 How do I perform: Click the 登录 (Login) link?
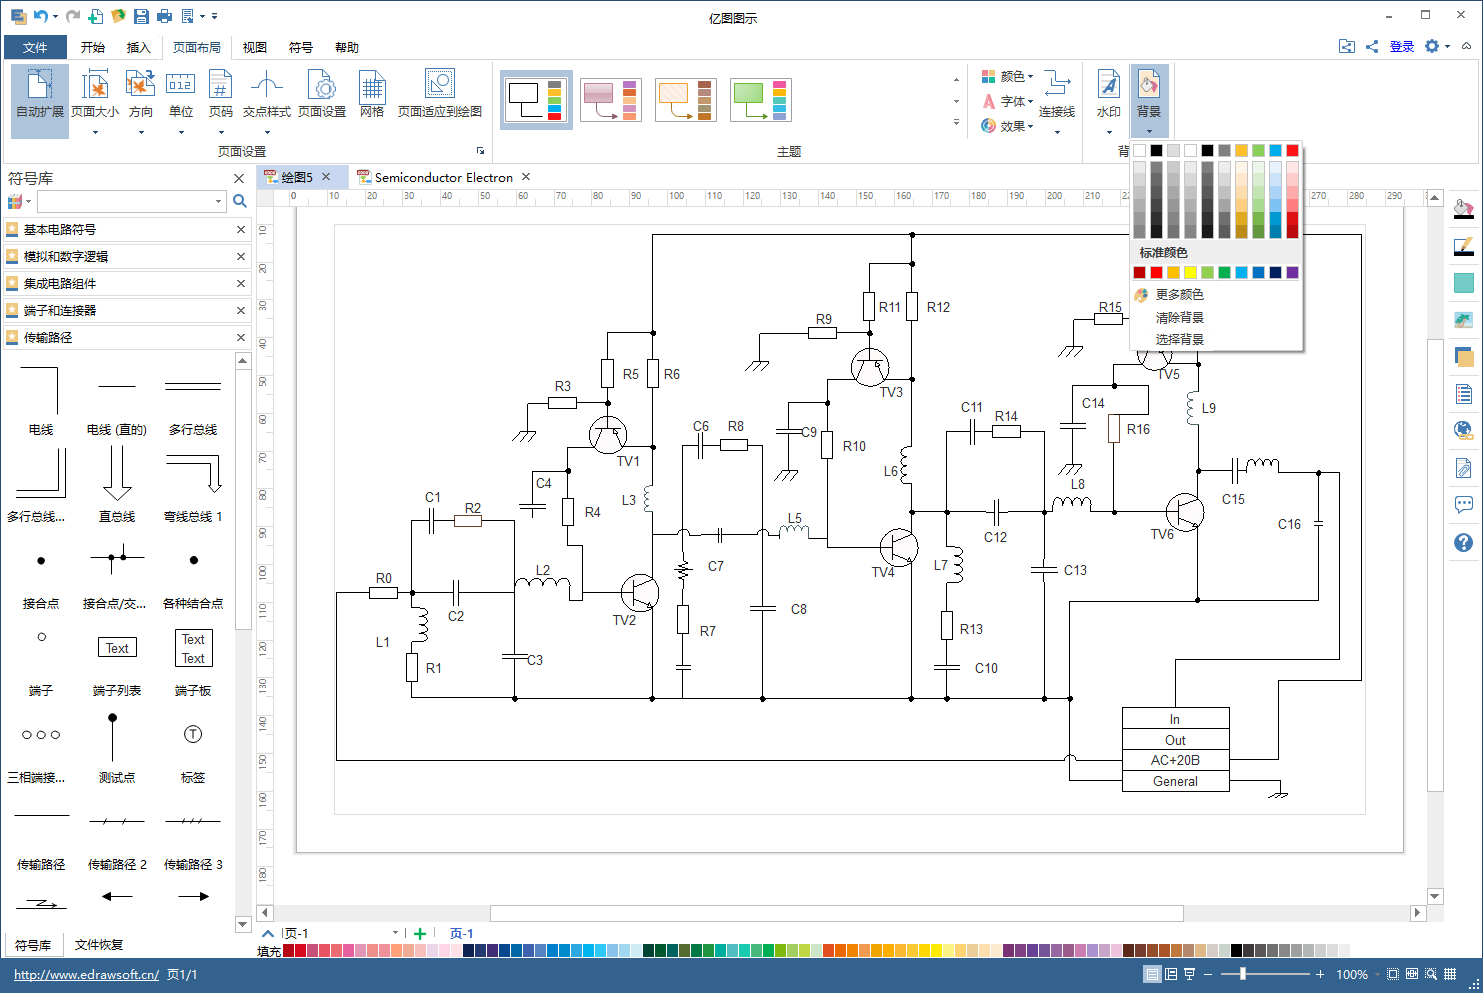pyautogui.click(x=1402, y=47)
